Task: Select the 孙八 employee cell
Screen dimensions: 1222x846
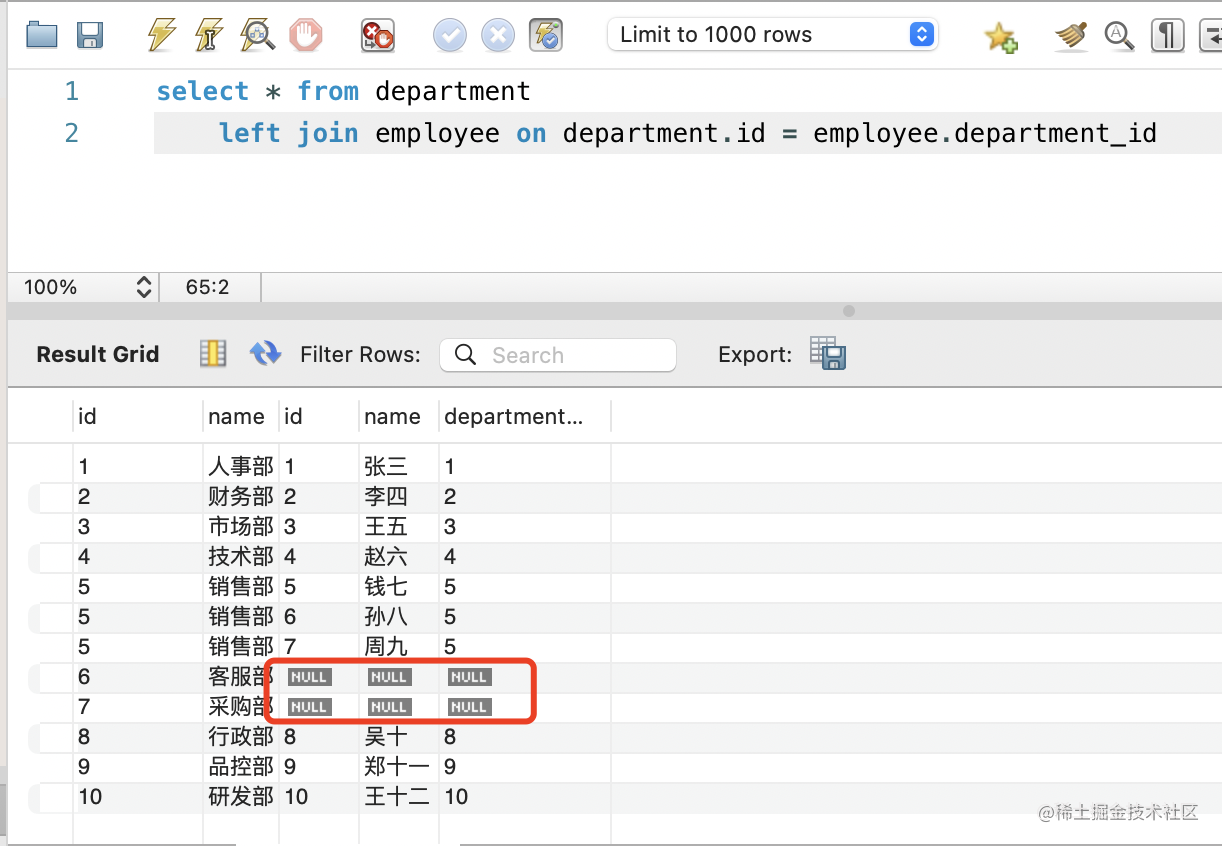Action: click(x=398, y=616)
